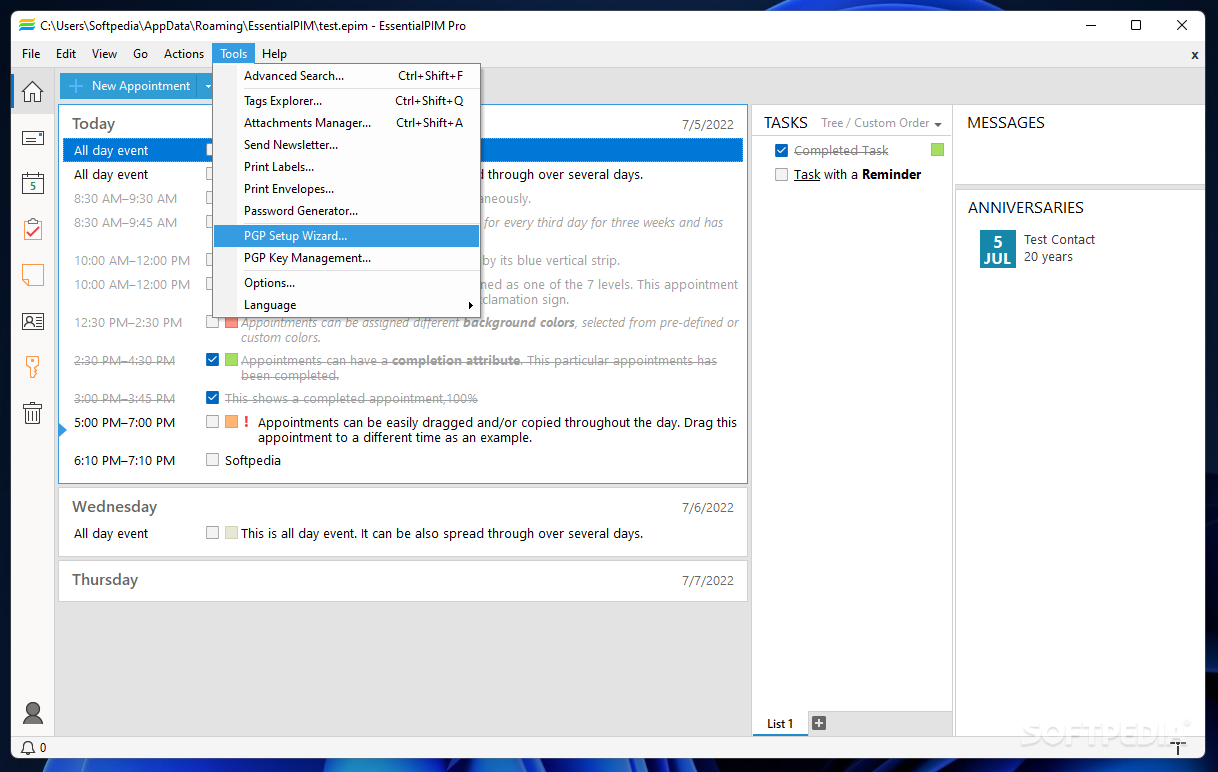The image size is (1218, 772).
Task: Click the EssentialPIM app icon in title bar
Action: 27,25
